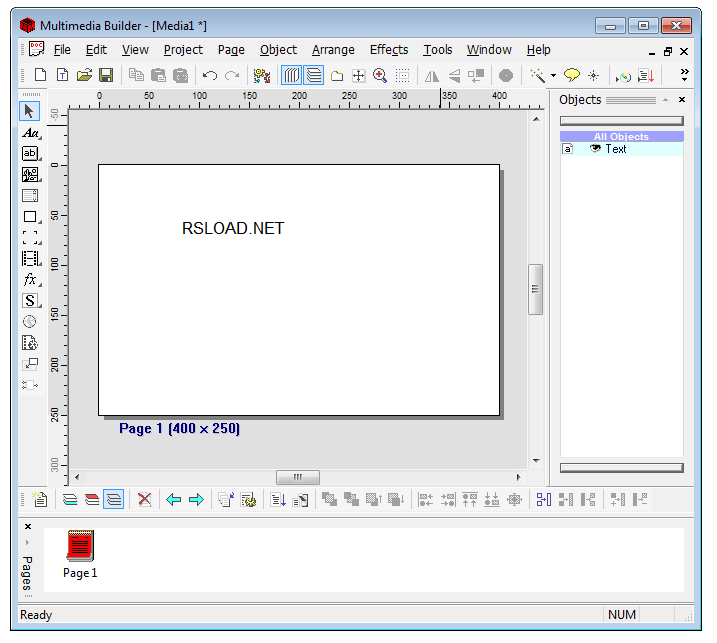
Task: Close the Pages panel
Action: [28, 526]
